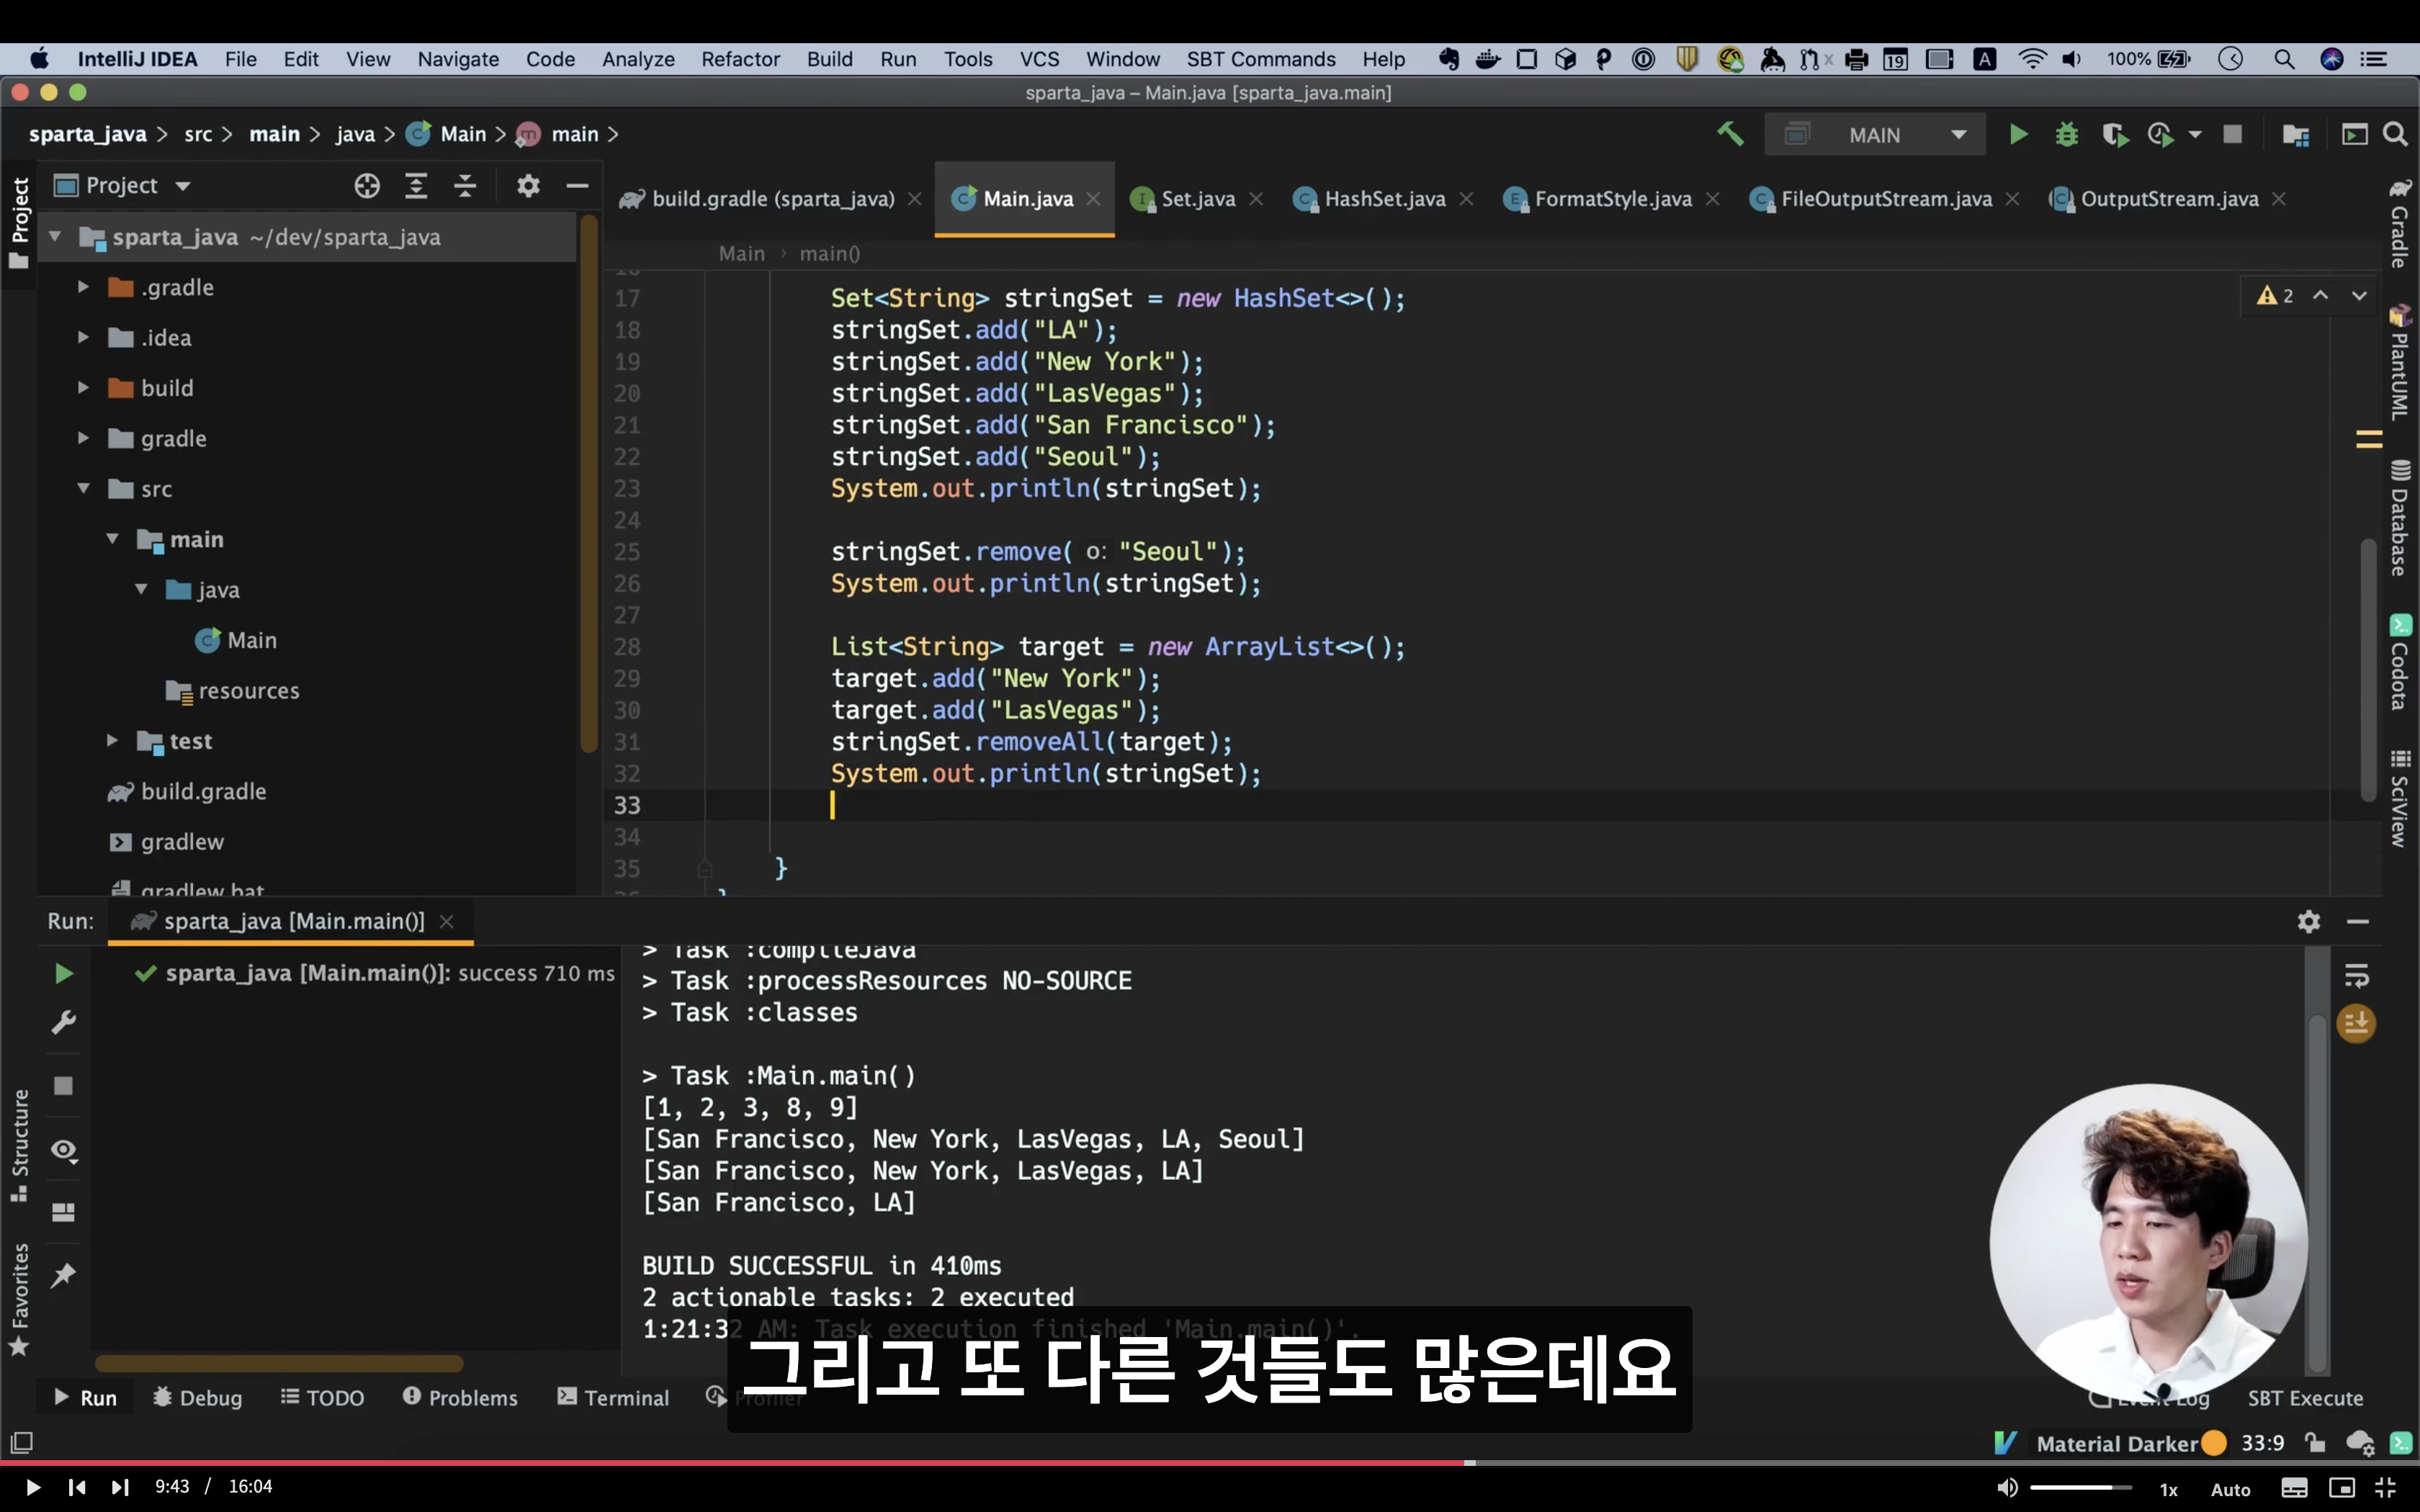Click layout icon in Run panel sidebar
Viewport: 2420px width, 1512px height.
coord(63,1212)
